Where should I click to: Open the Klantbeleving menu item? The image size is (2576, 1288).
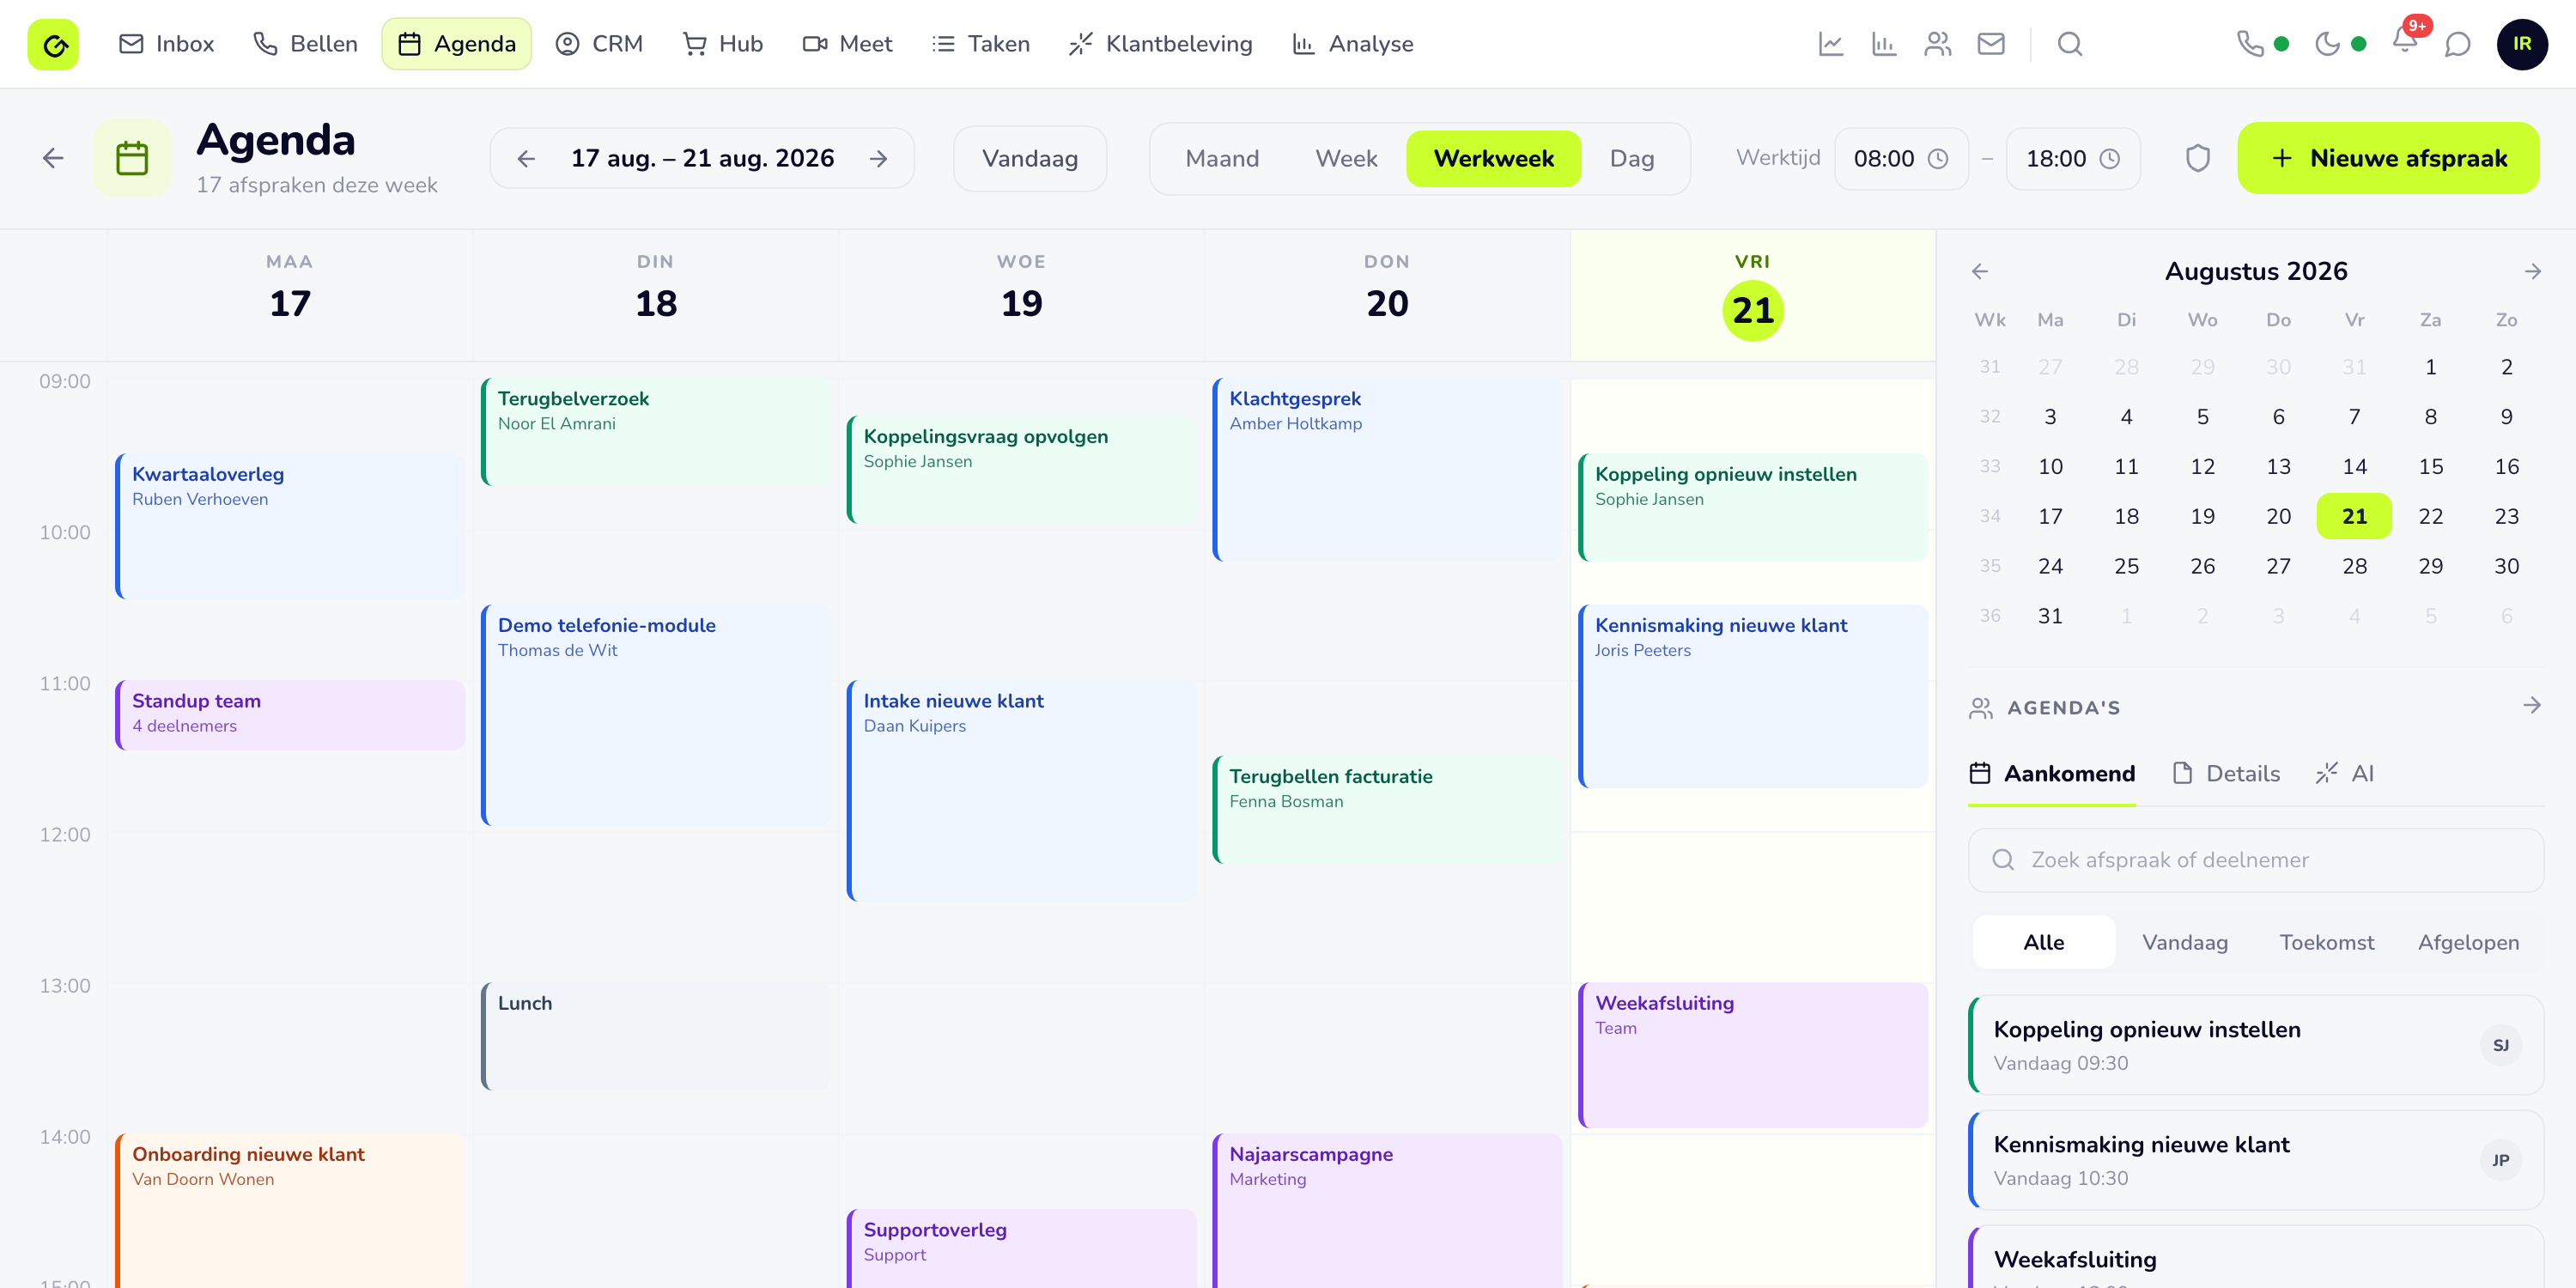click(1160, 44)
